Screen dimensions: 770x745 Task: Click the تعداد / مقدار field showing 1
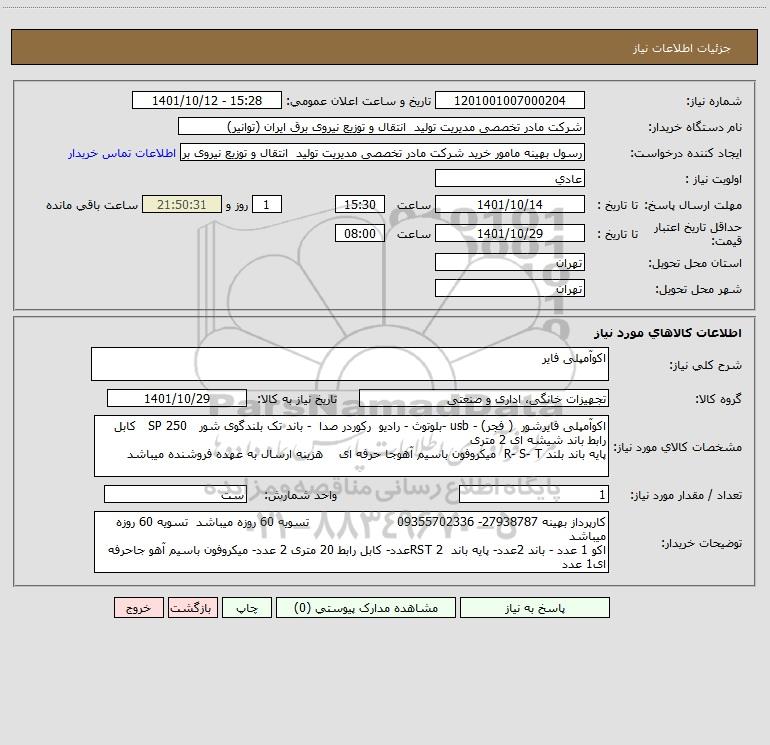(534, 495)
